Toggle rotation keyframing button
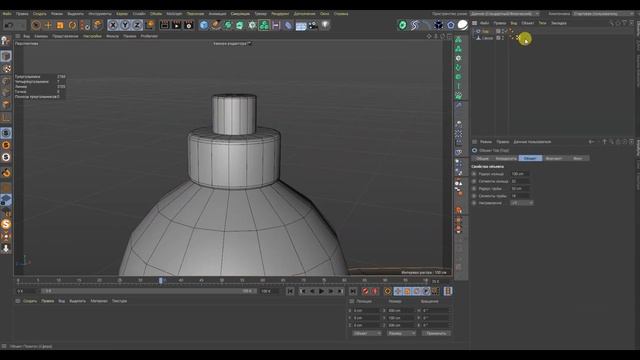The height and width of the screenshot is (360, 640). (416, 291)
